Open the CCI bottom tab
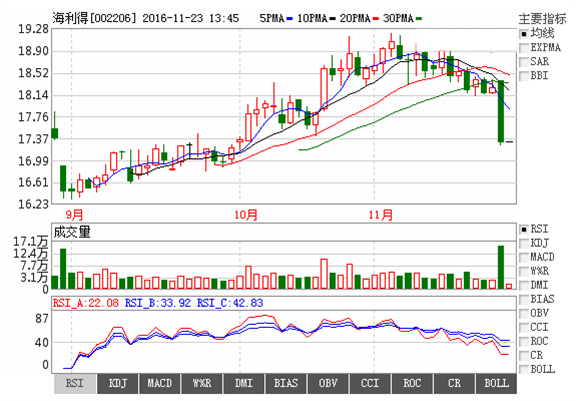The height and width of the screenshot is (401, 576). click(x=370, y=384)
